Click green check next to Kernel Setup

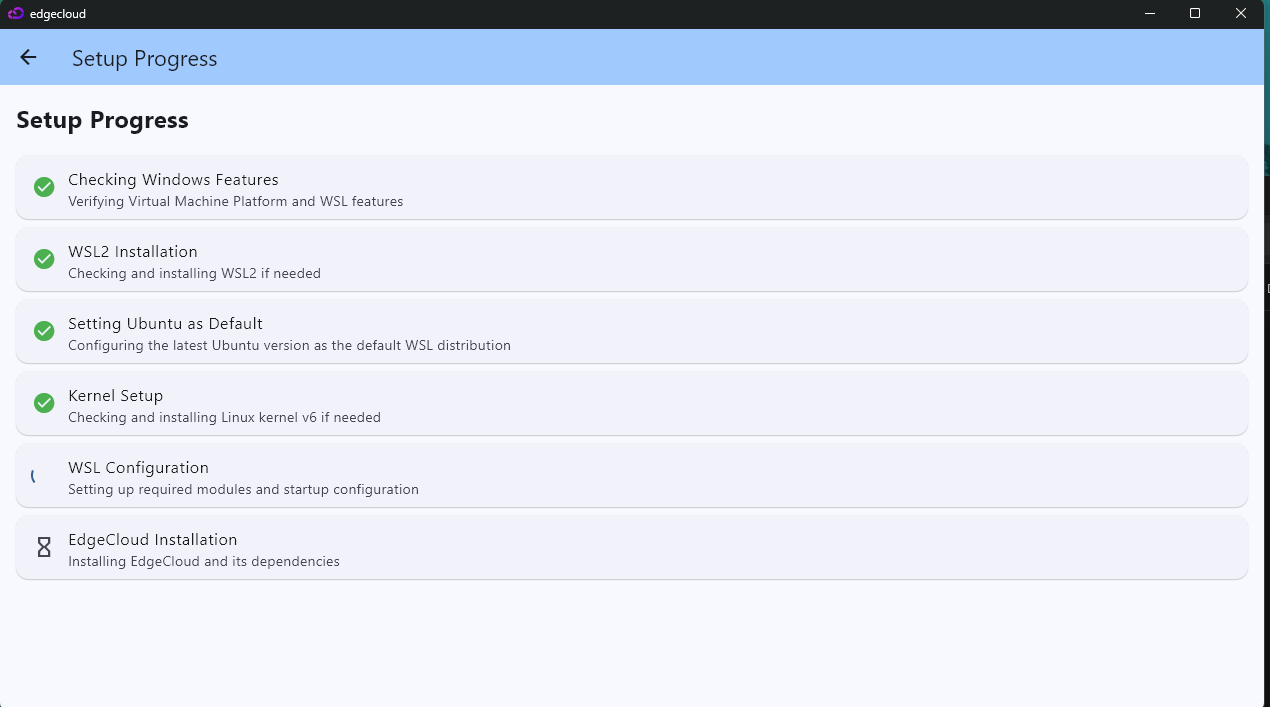[x=44, y=403]
